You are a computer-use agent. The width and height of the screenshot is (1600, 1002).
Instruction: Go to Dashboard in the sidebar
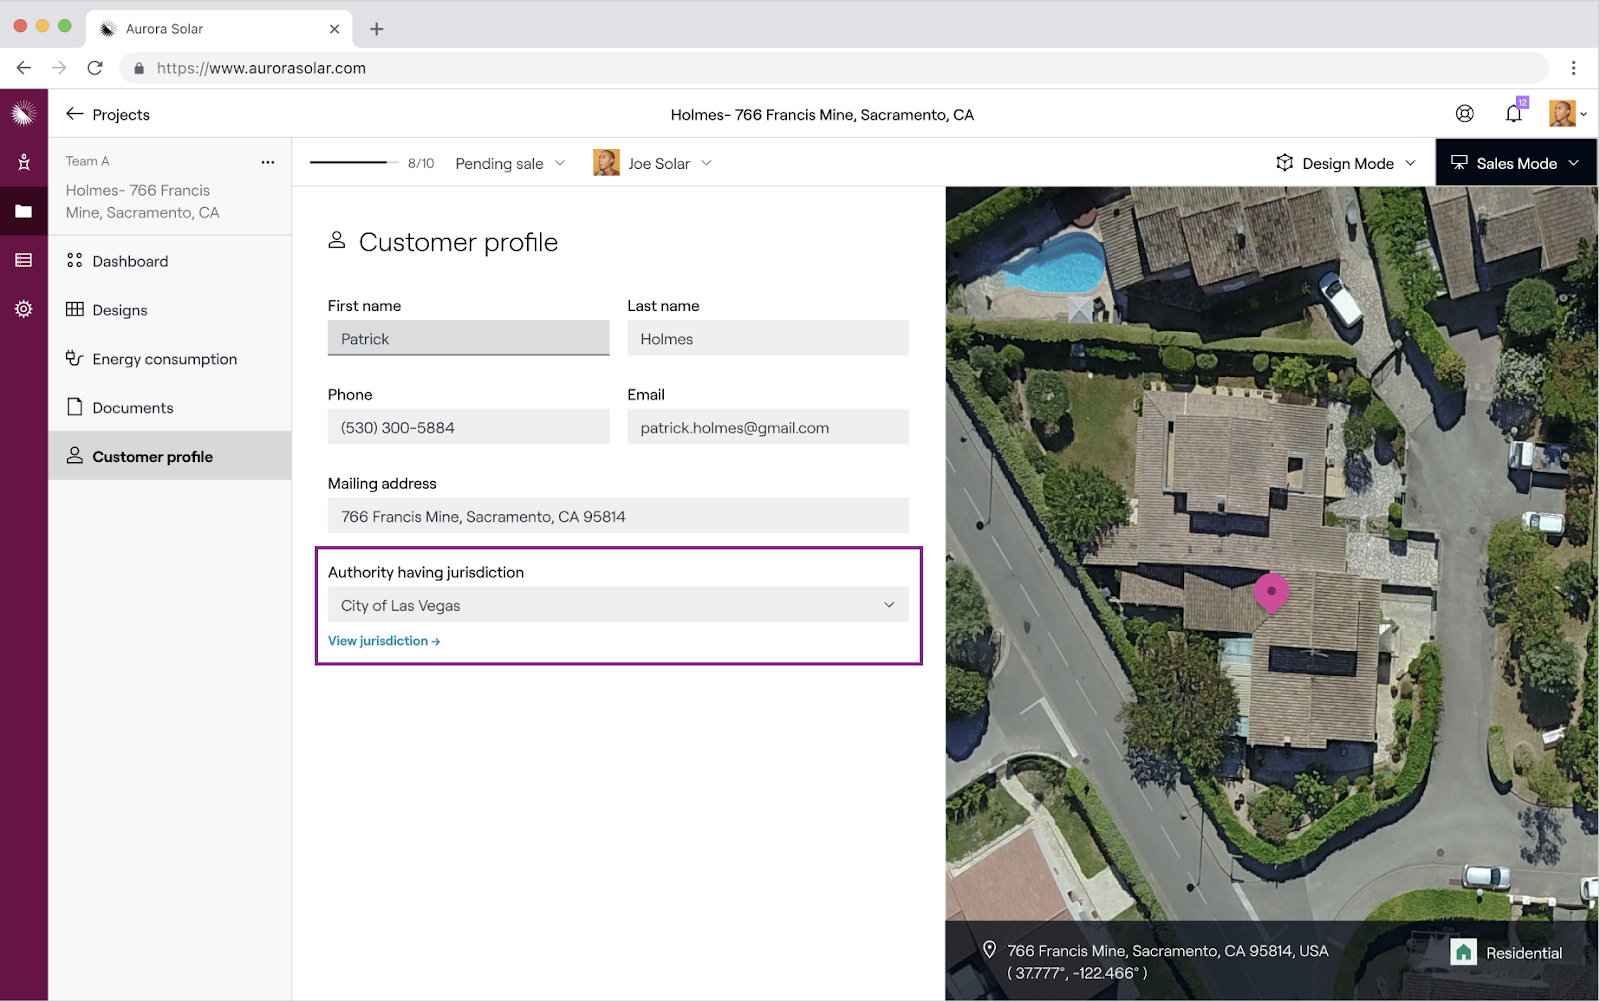(130, 261)
